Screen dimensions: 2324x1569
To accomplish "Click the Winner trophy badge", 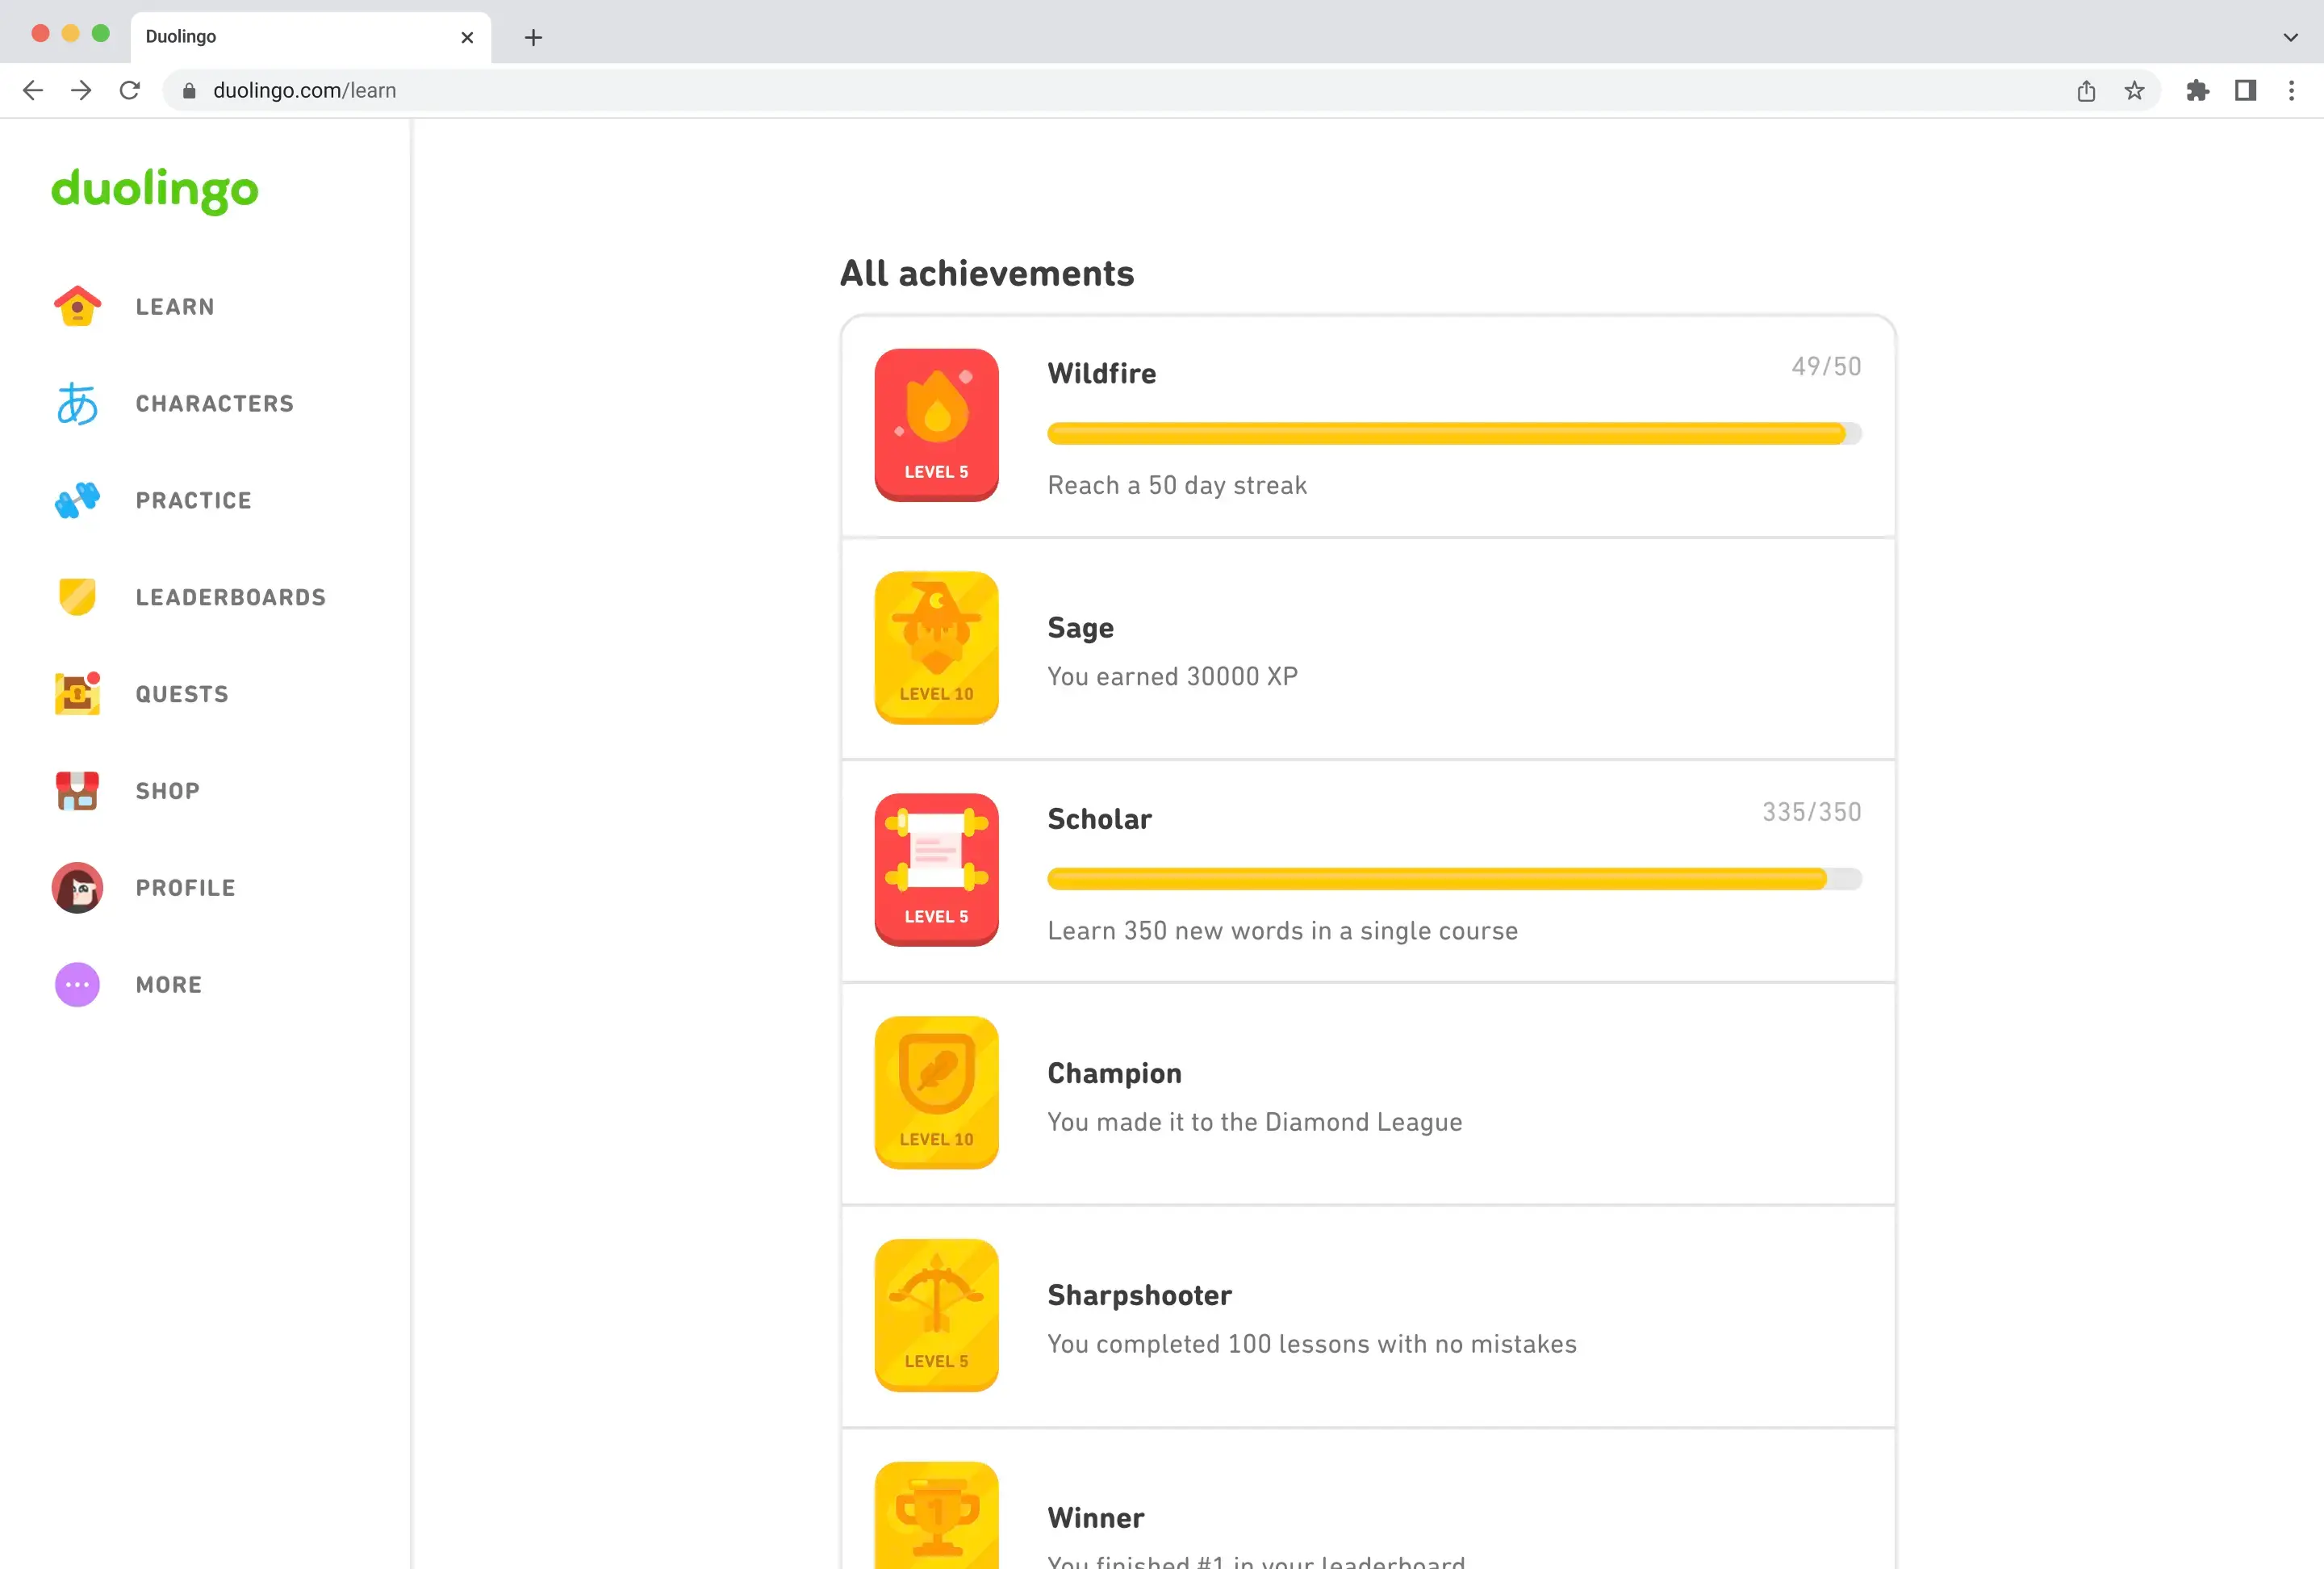I will [936, 1515].
